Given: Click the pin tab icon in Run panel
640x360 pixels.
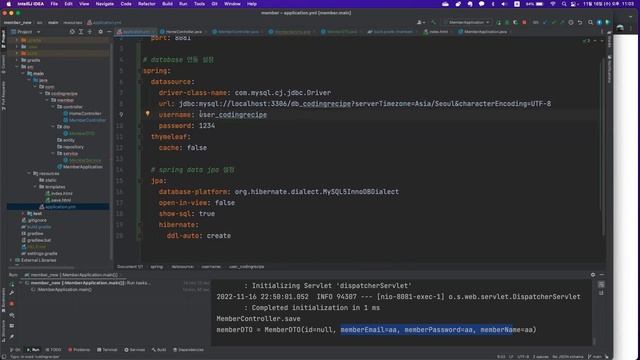Looking at the screenshot, I should tap(12, 337).
